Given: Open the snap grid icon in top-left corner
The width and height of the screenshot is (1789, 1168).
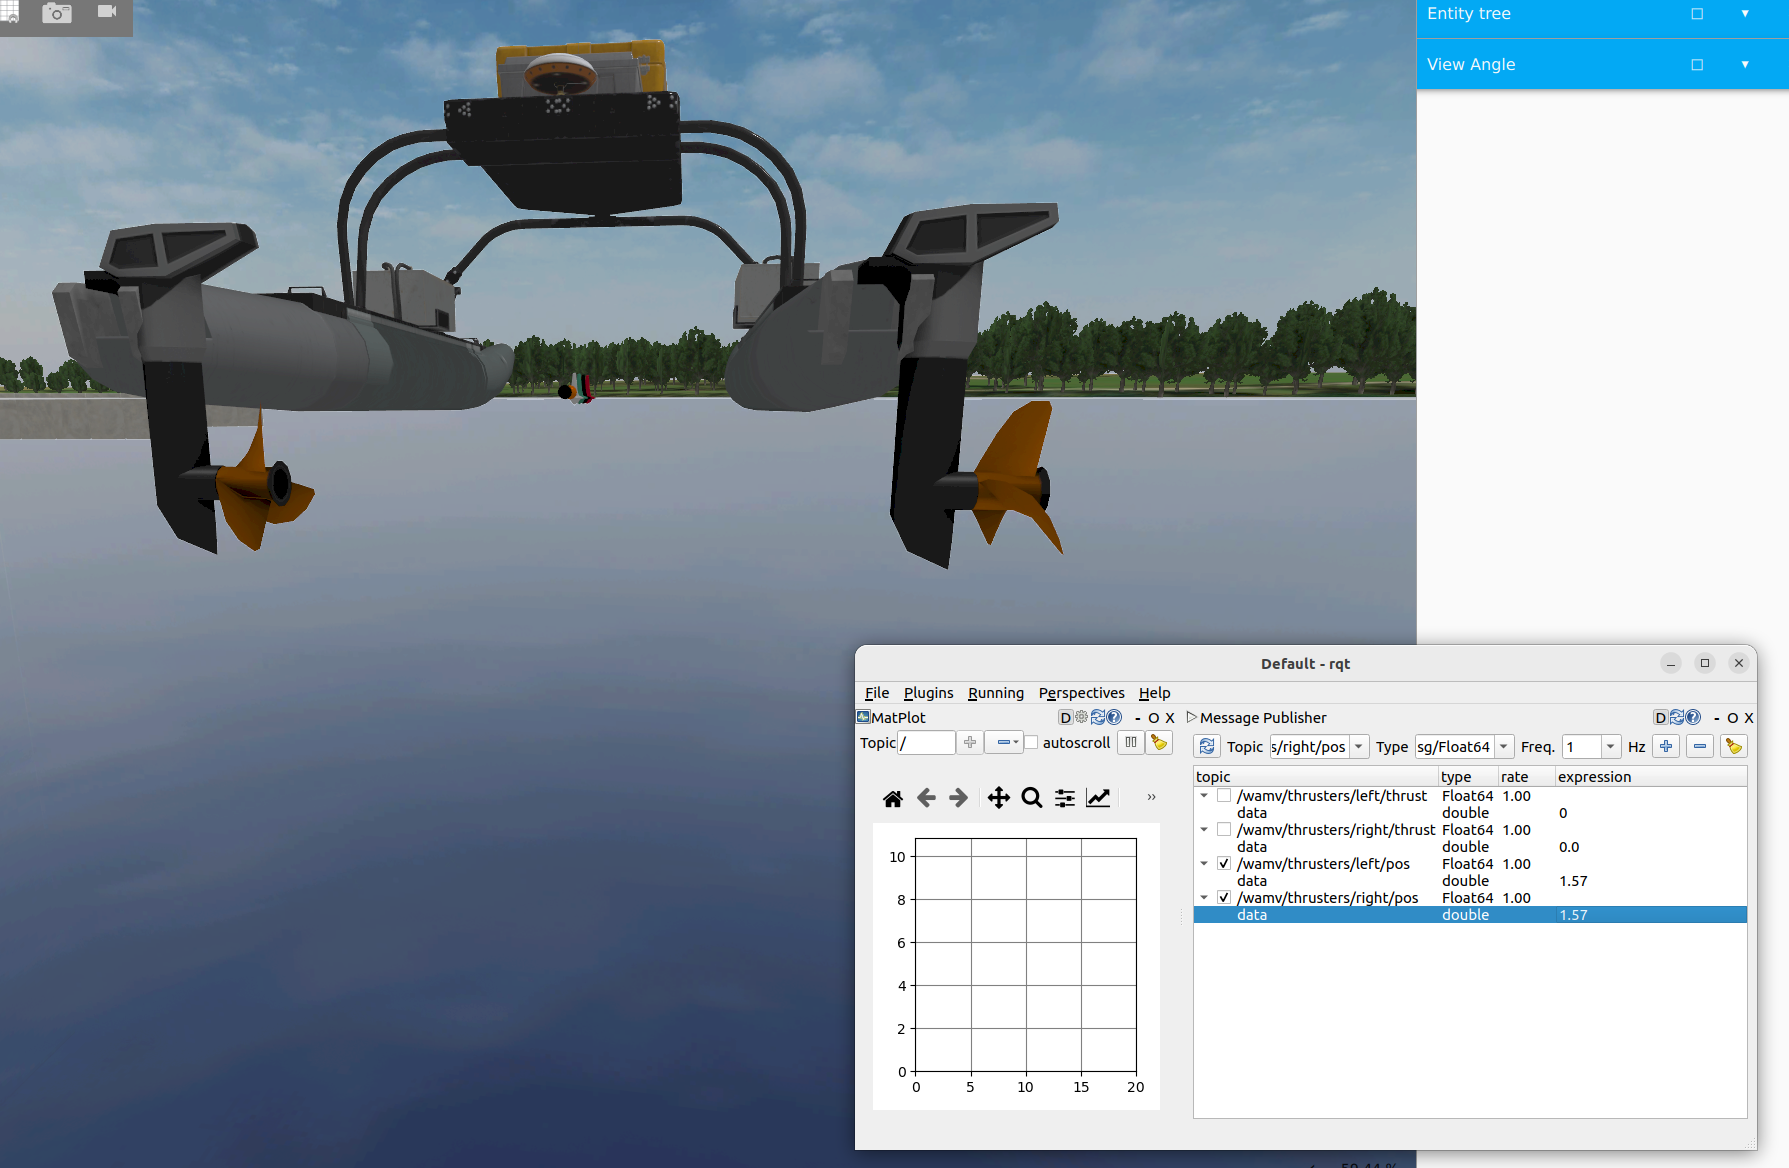Looking at the screenshot, I should tap(9, 12).
